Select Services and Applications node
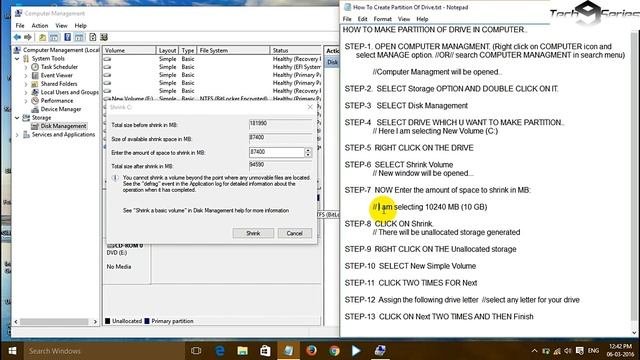 pos(63,135)
